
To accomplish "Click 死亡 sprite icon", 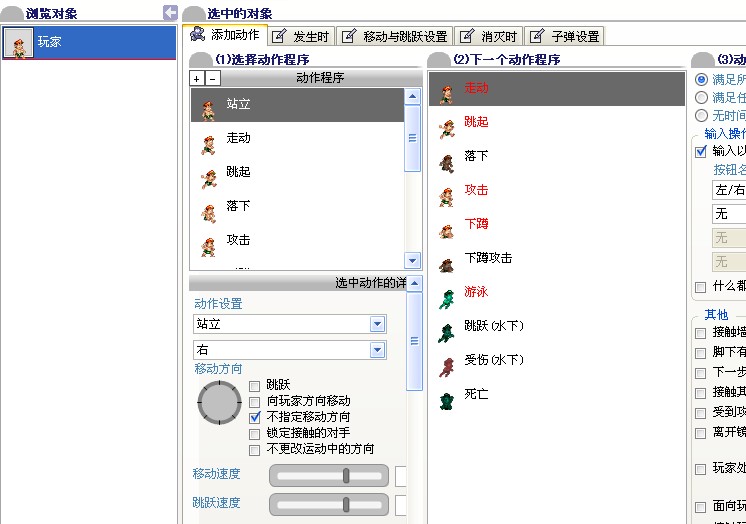I will tap(446, 401).
